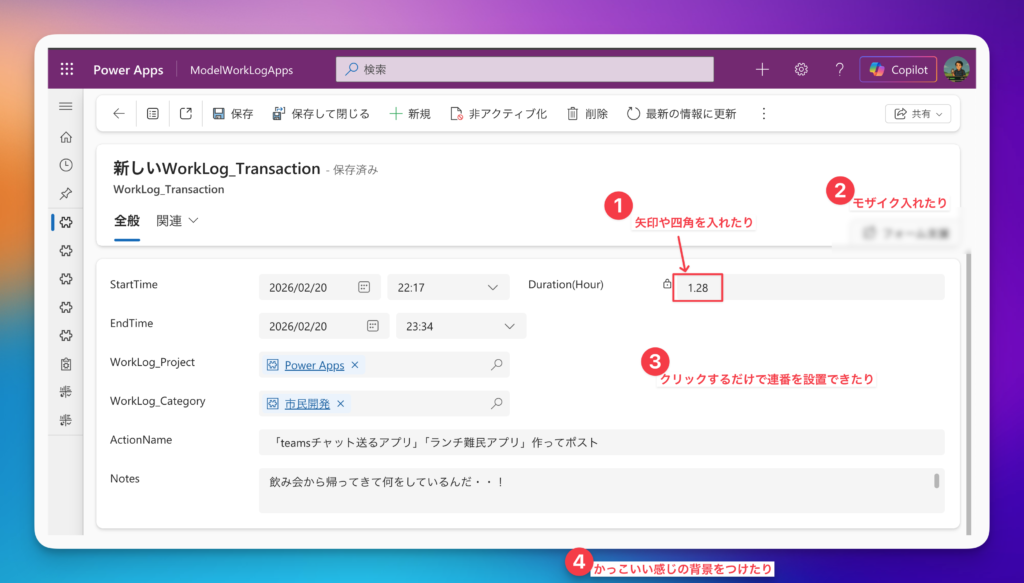Open the app launcher waffle icon
Viewport: 1024px width, 583px height.
[67, 69]
